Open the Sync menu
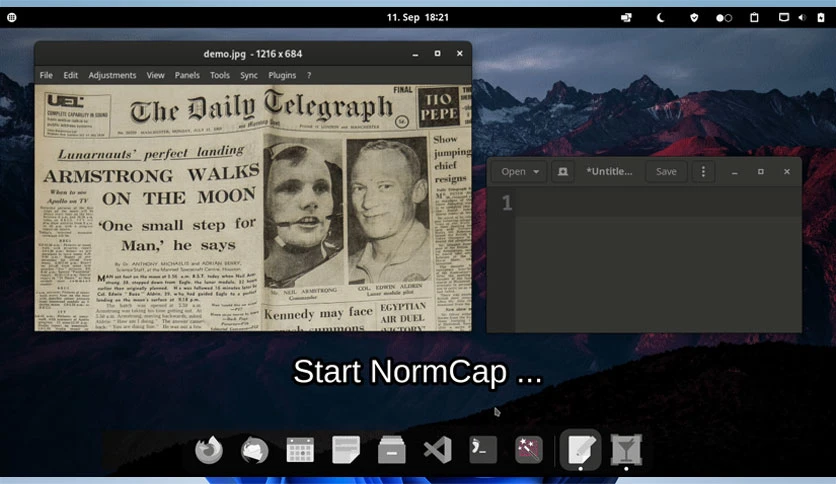Screen dimensions: 836x484 (249, 75)
